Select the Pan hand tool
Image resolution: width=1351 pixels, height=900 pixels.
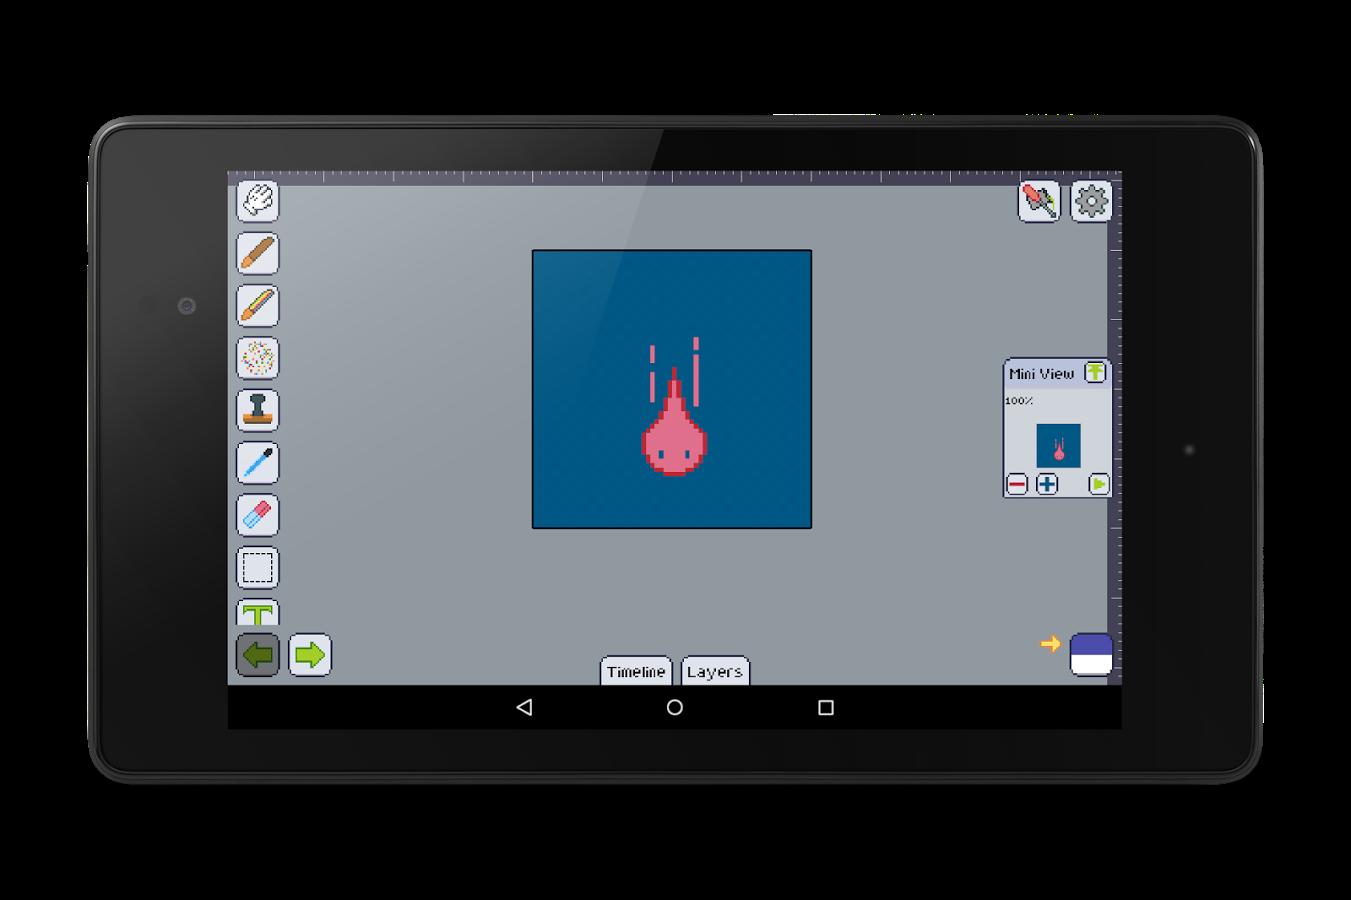point(257,202)
